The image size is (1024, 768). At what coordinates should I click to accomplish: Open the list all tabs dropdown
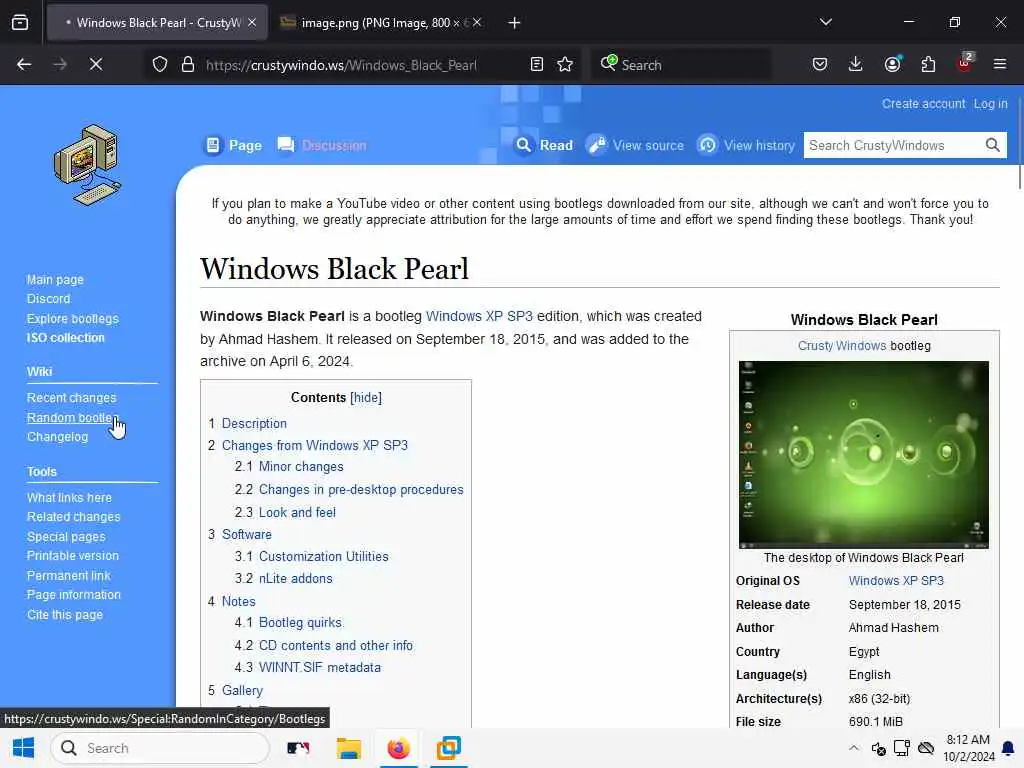(x=826, y=22)
